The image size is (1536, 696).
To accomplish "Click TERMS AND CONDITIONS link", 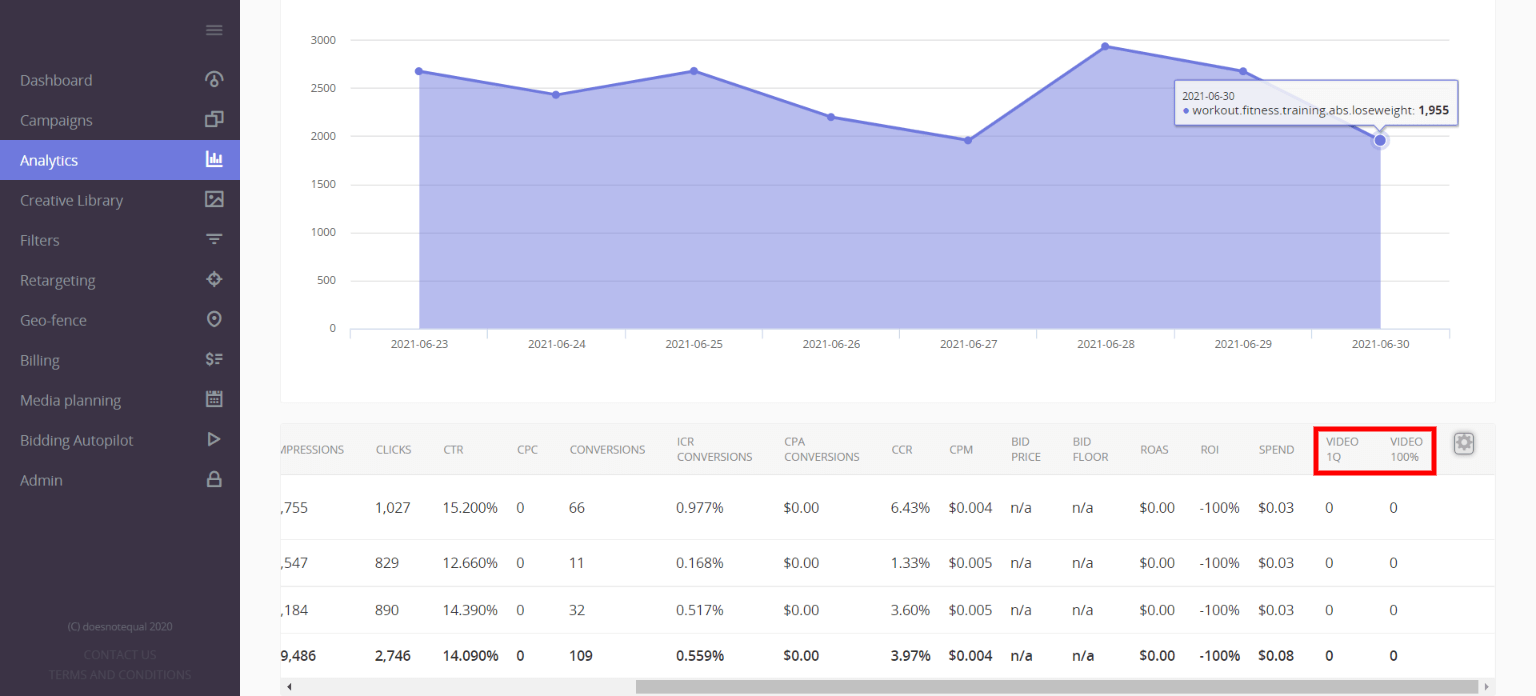I will click(120, 675).
